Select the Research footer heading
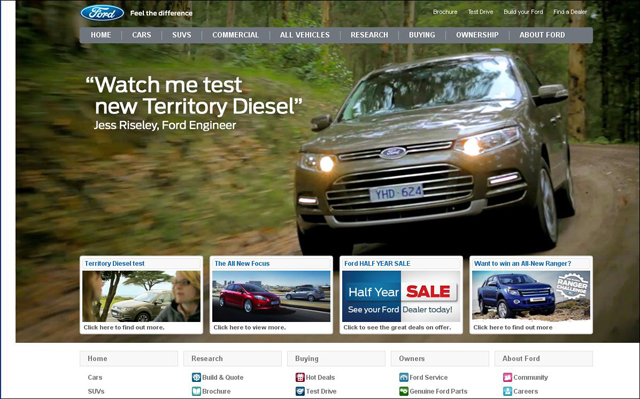The width and height of the screenshot is (640, 399). tap(233, 359)
